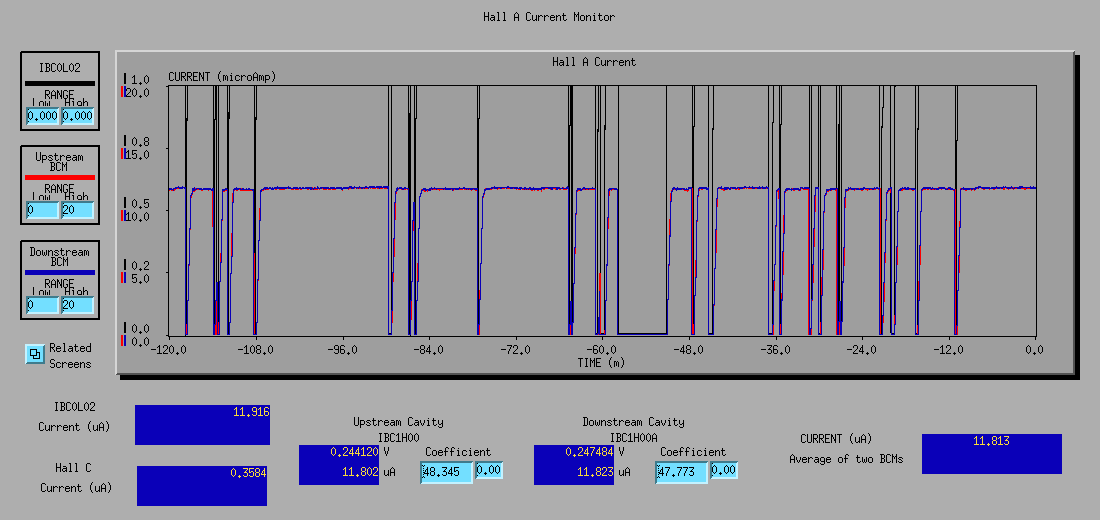Click the Hall A Current plot title
This screenshot has height=520, width=1100.
(594, 62)
